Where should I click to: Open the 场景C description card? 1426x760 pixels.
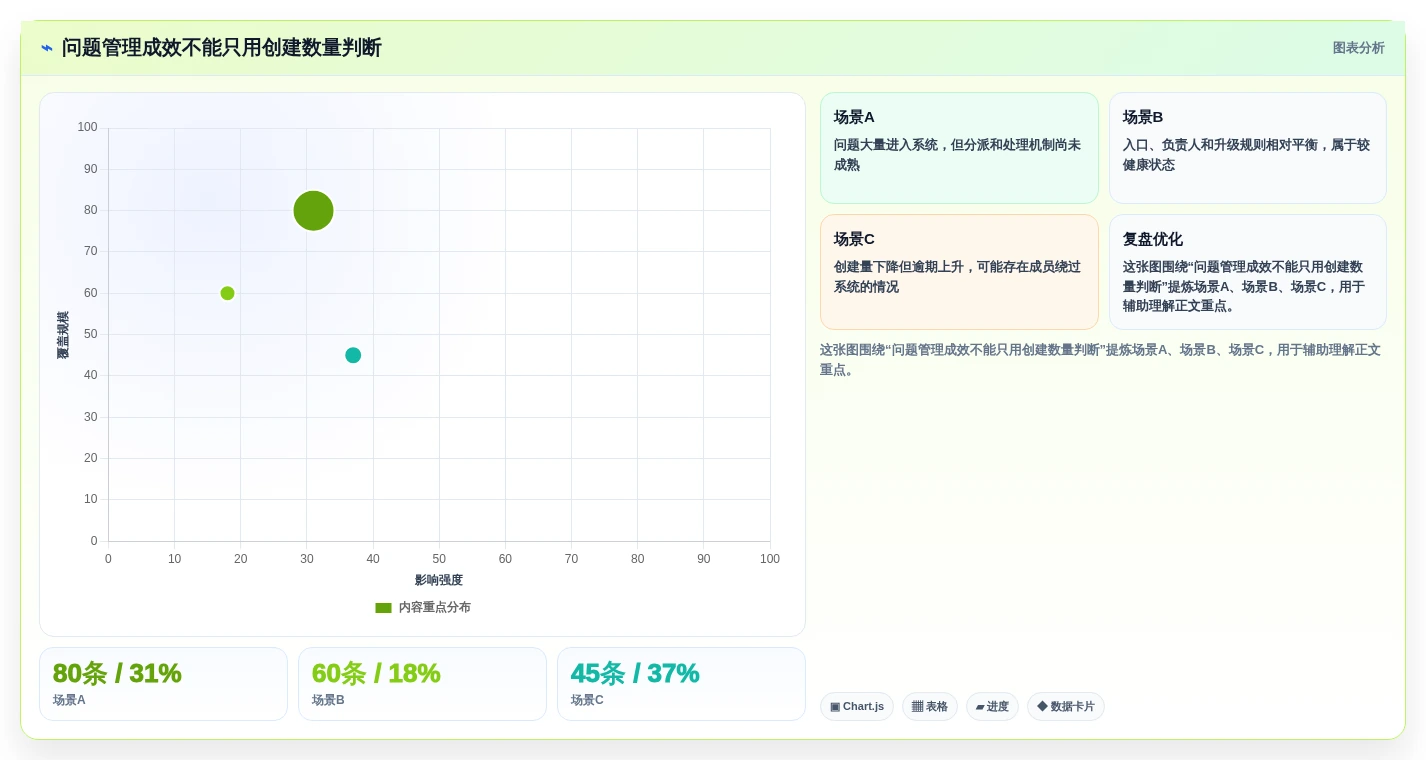(x=959, y=272)
